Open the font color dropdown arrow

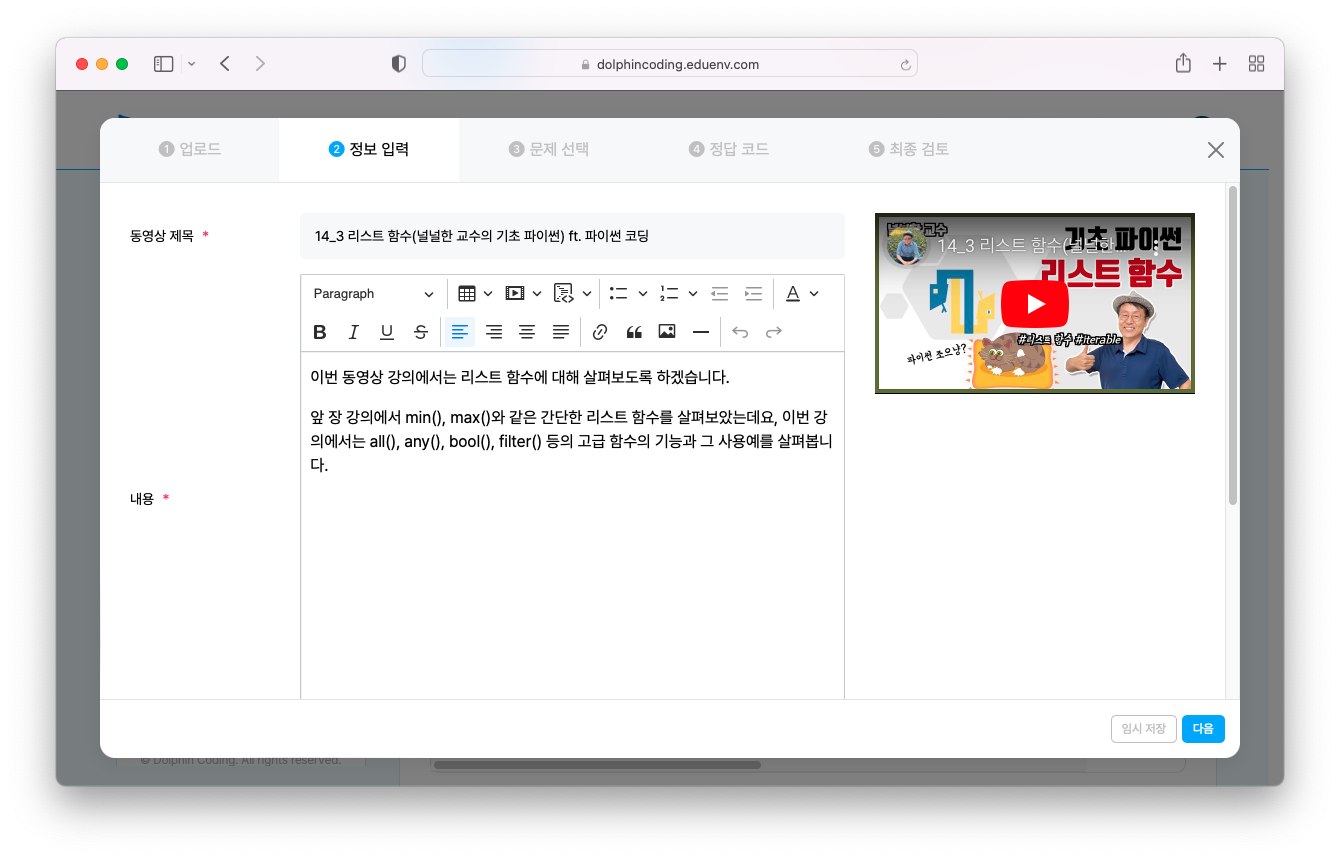click(x=814, y=294)
